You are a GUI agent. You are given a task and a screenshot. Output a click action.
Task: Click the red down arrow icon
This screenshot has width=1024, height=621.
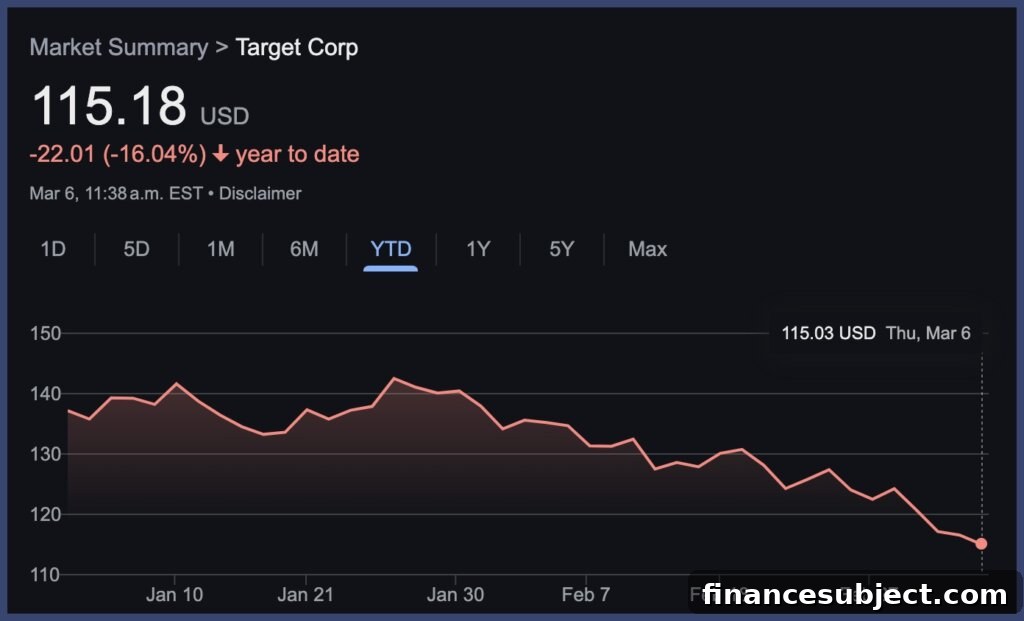tap(221, 154)
